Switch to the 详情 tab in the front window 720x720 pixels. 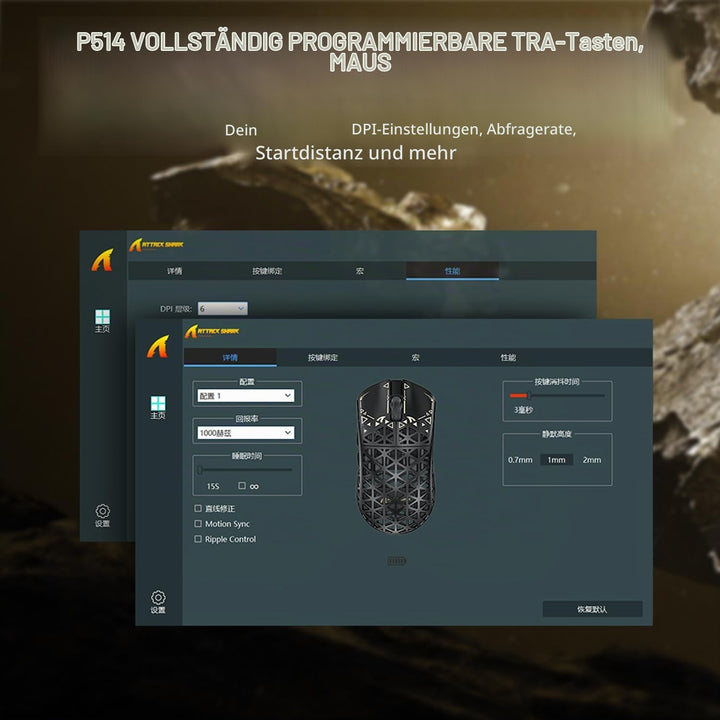coord(230,357)
